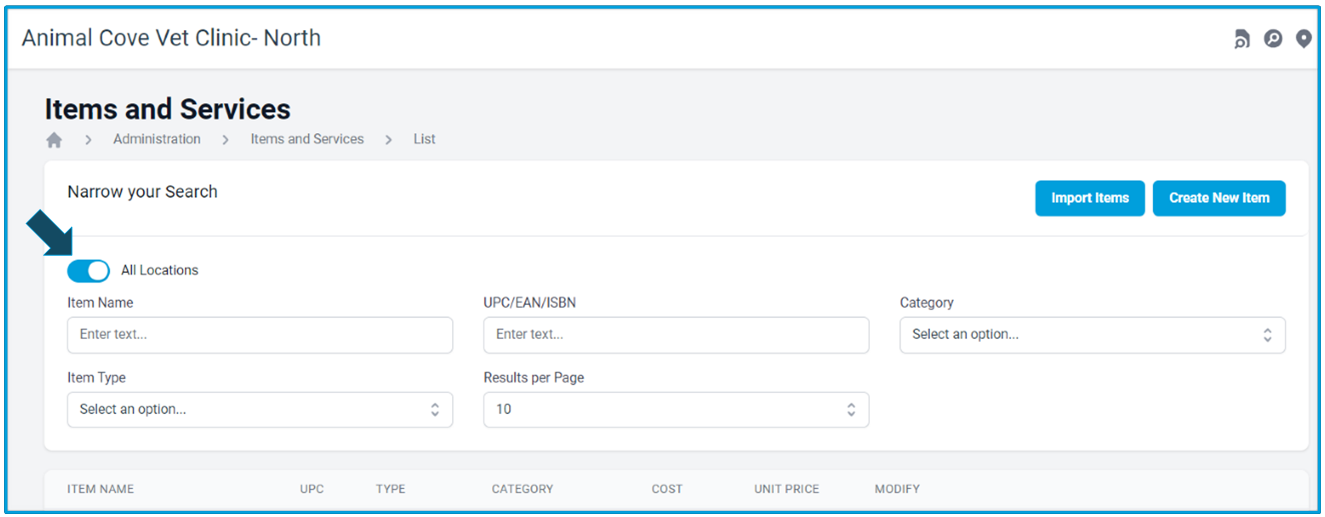Viewport: 1325px width, 517px height.
Task: Open Administration breadcrumb link
Action: [x=157, y=139]
